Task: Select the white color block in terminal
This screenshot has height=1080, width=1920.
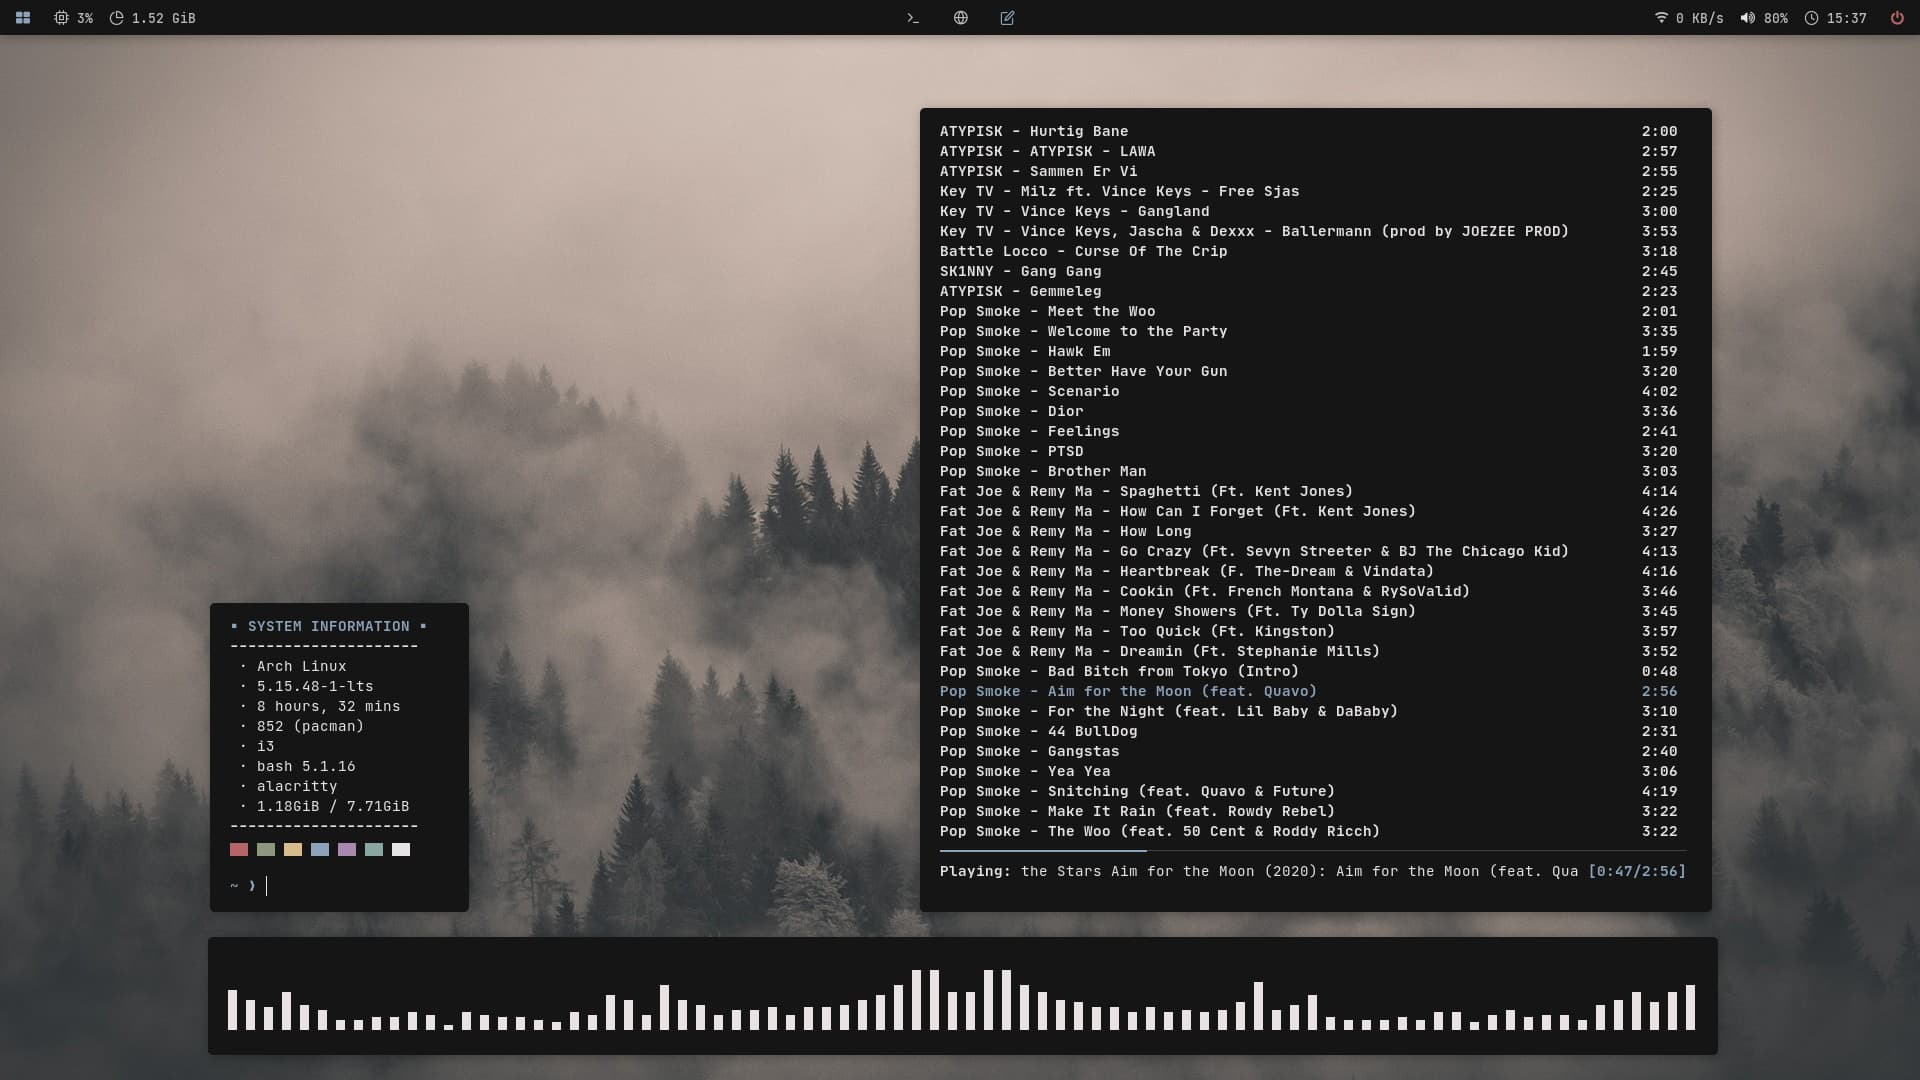Action: [401, 850]
